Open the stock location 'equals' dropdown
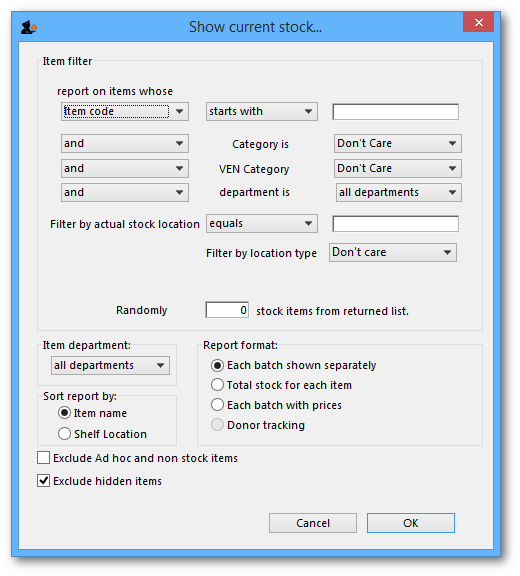 (261, 224)
